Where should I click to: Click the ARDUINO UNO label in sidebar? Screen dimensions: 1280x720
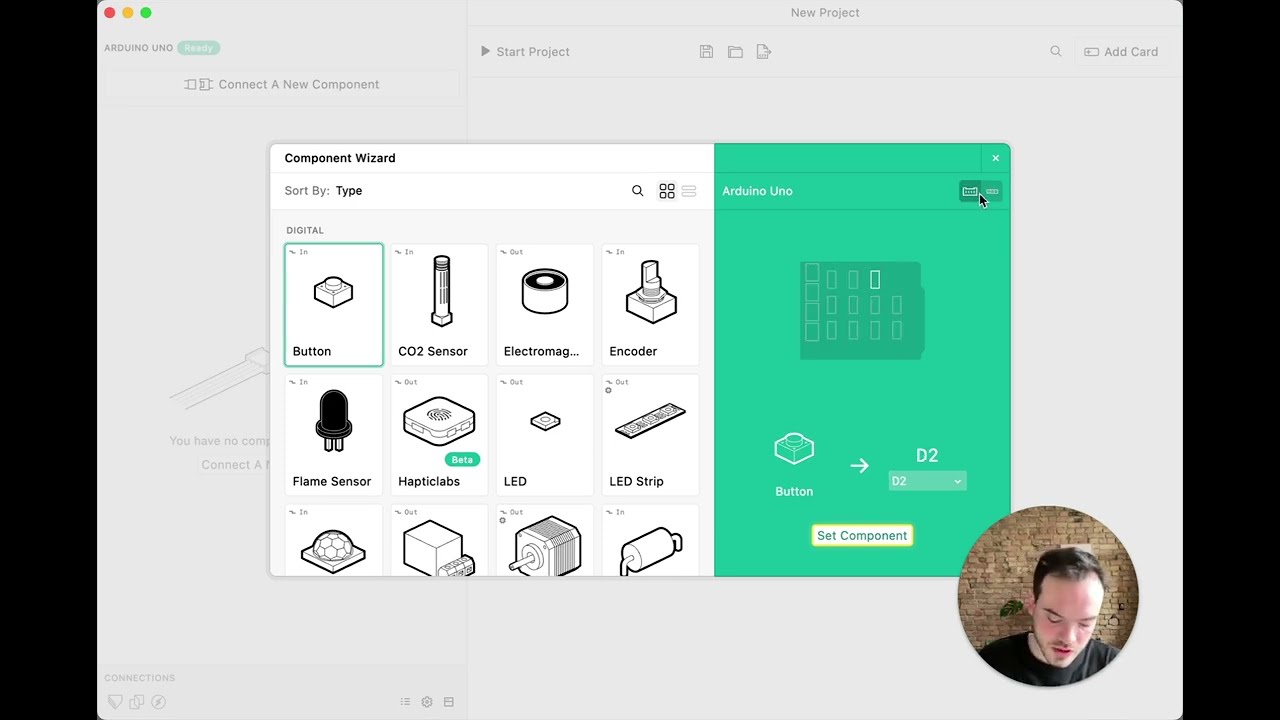click(139, 48)
